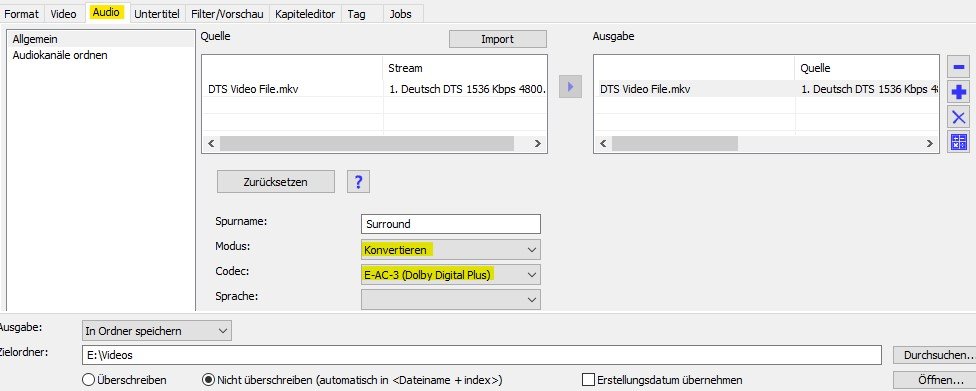Click source cell 1. Deutsch DTS in Ausgabe
The image size is (976, 391).
867,89
